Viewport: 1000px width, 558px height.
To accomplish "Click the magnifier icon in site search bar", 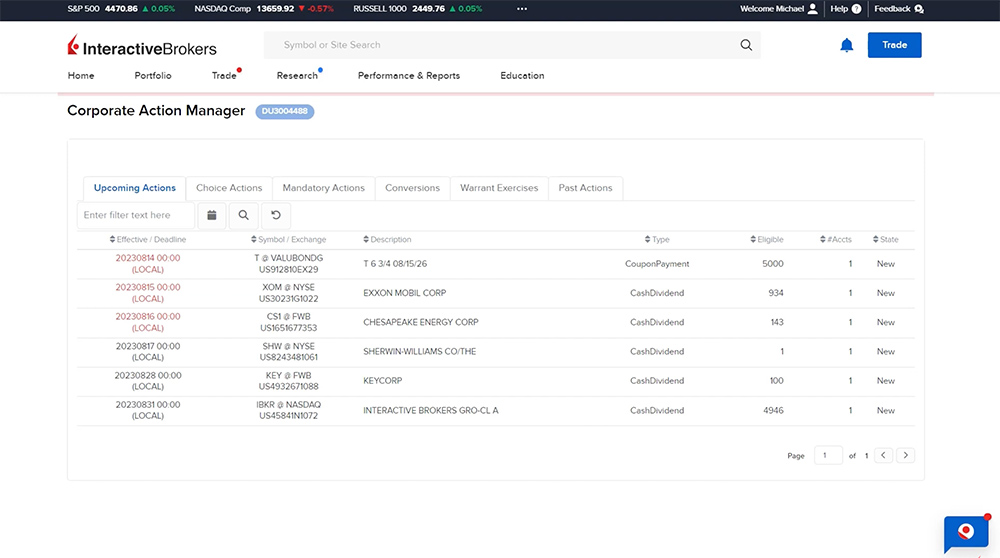I will pos(745,45).
